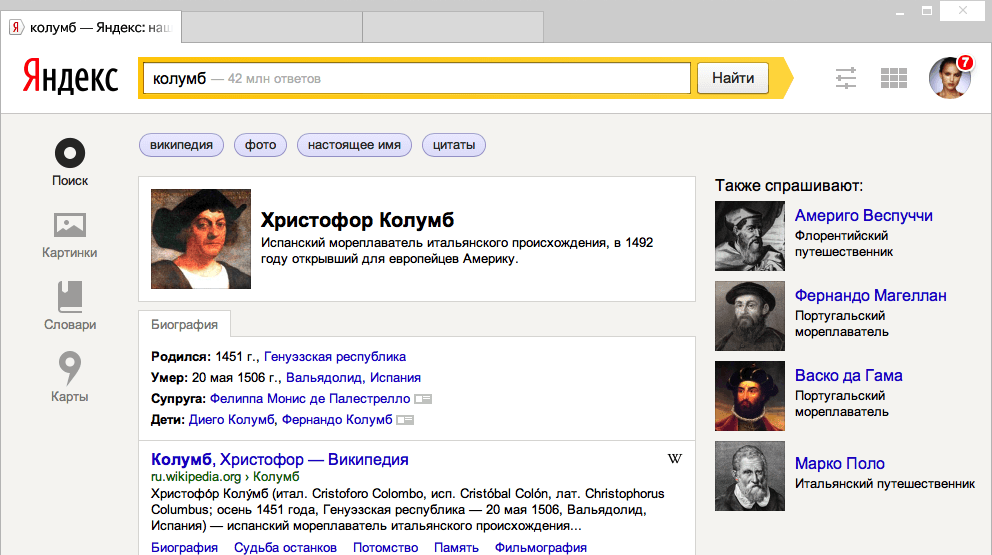Open Вальядолид, Испания link
The width and height of the screenshot is (992, 555).
click(x=353, y=377)
